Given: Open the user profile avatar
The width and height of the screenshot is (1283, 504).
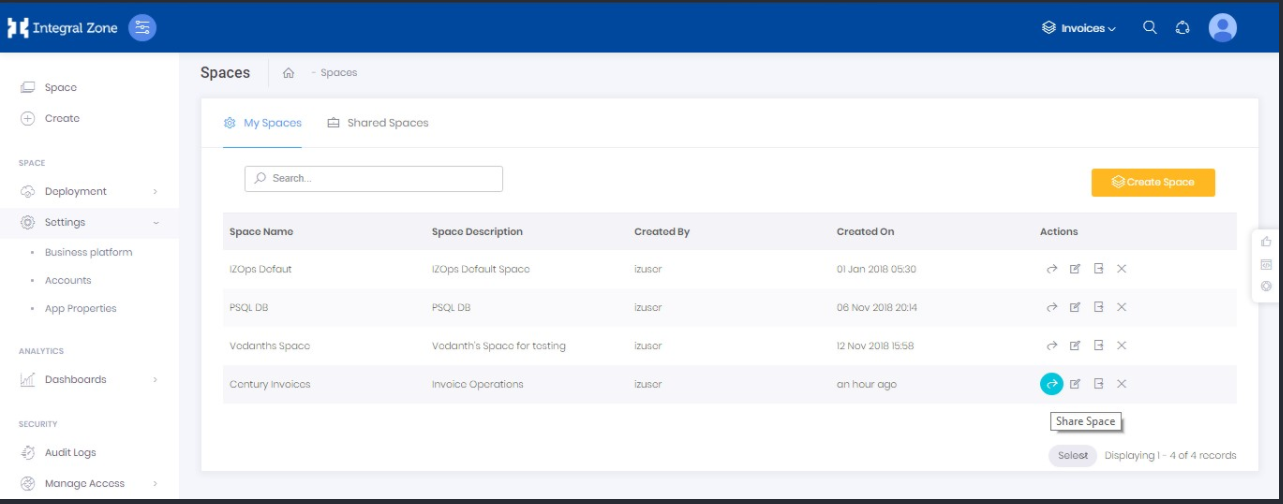Looking at the screenshot, I should tap(1222, 28).
